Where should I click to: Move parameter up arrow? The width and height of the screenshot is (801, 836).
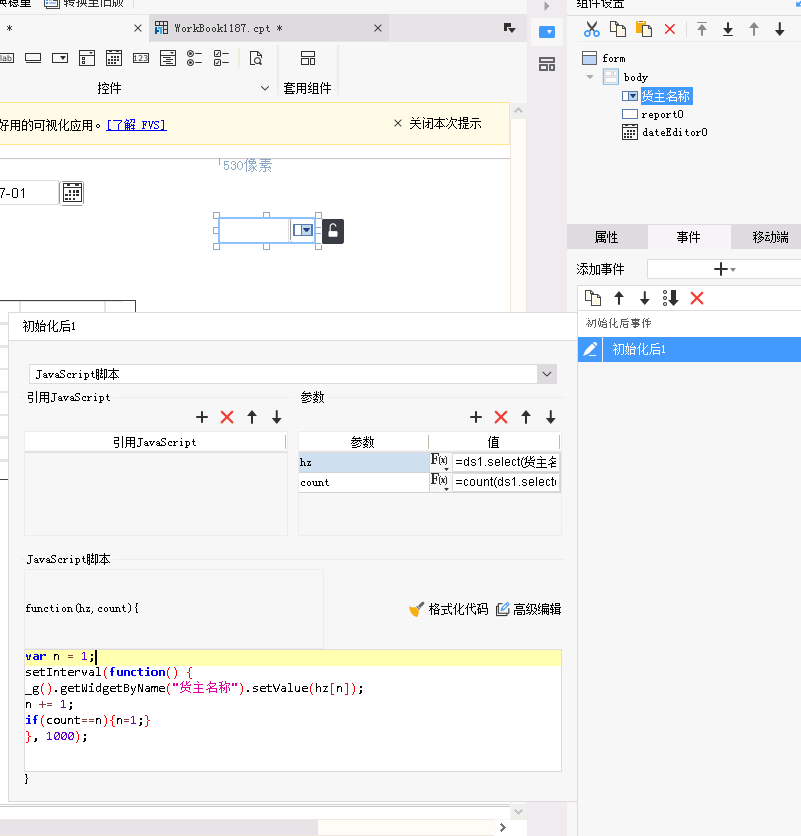tap(526, 417)
